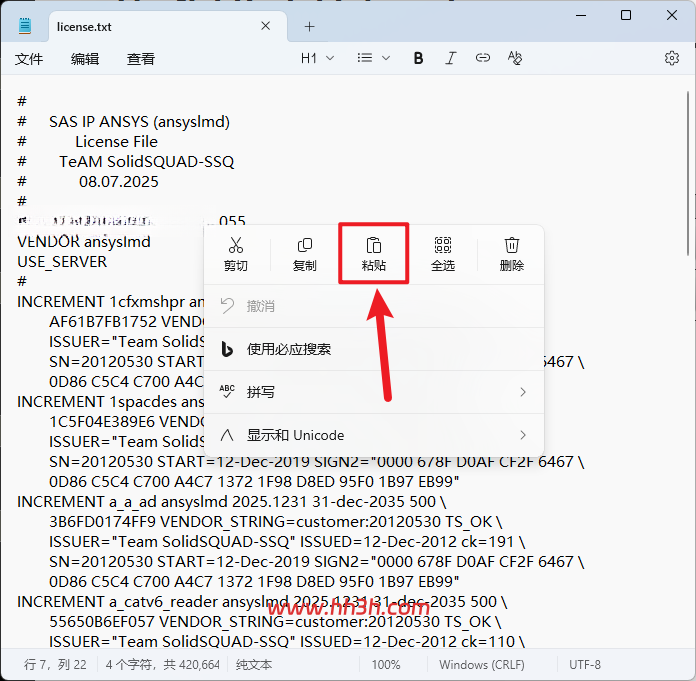Click the Notepad app icon in title bar
Image resolution: width=696 pixels, height=681 pixels.
[x=25, y=26]
